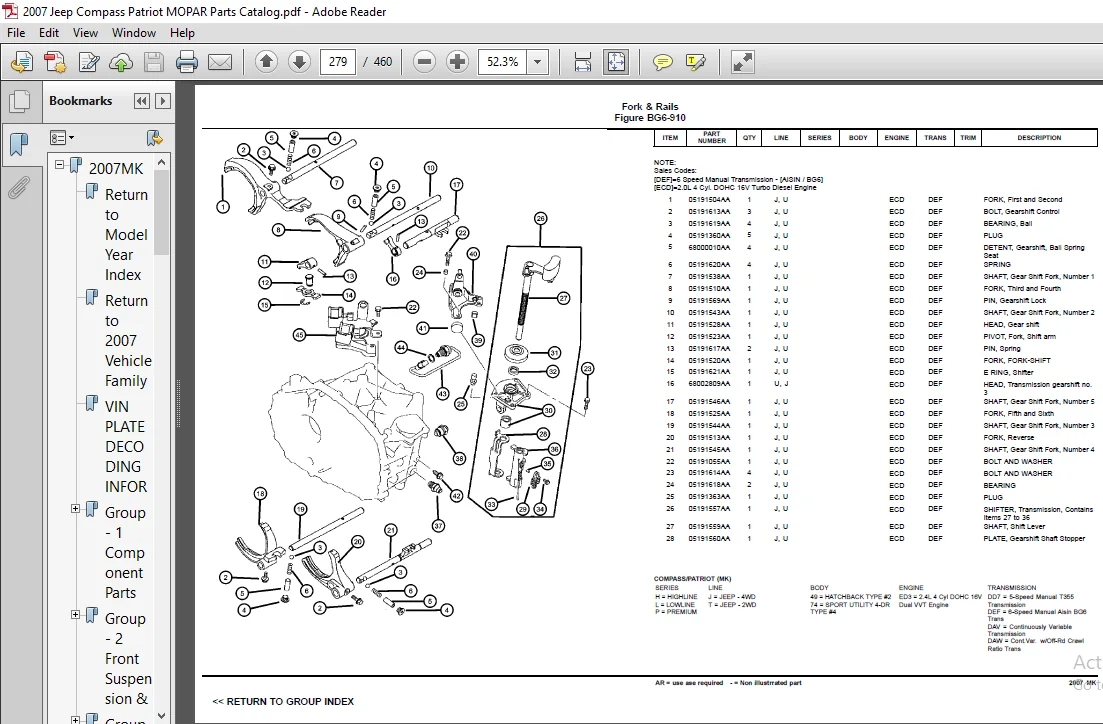
Task: Add a sticky note comment
Action: point(662,62)
